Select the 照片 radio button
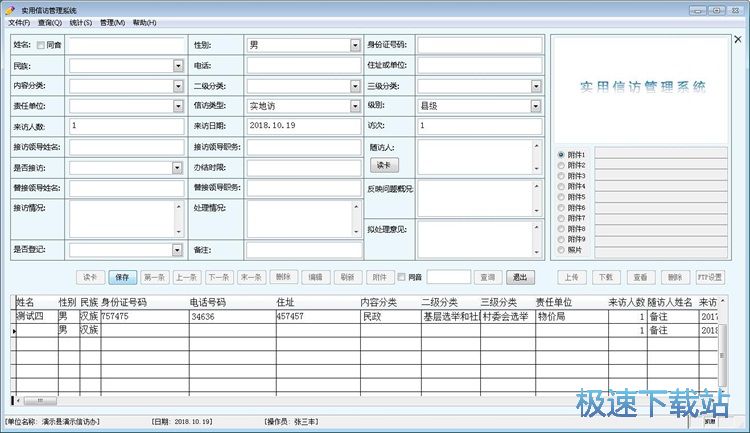Screen dimensions: 750x433 point(561,250)
